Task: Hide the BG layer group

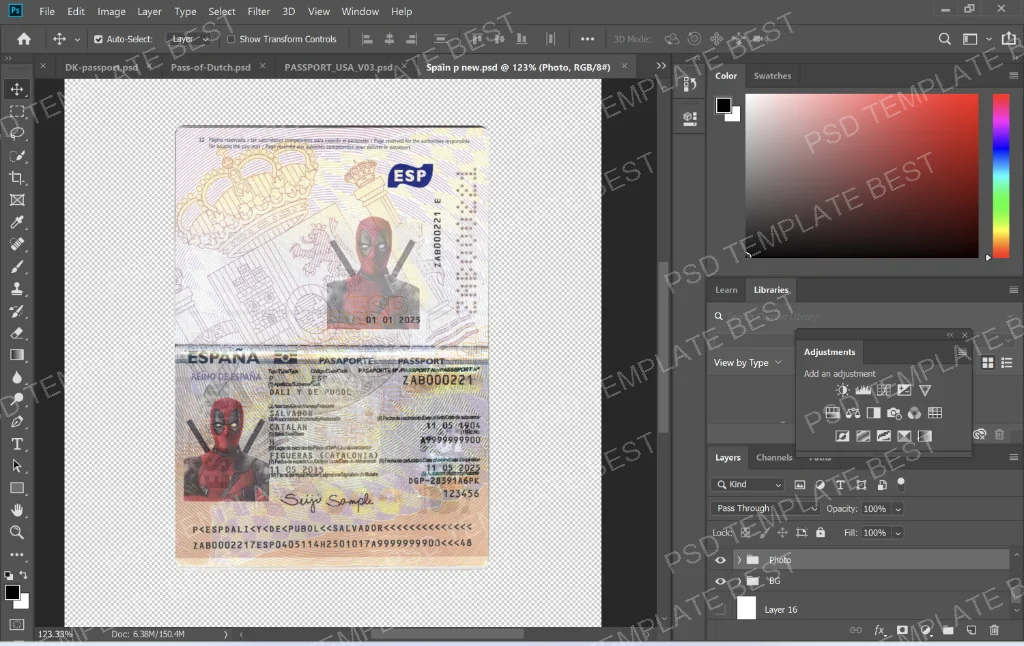Action: tap(720, 581)
